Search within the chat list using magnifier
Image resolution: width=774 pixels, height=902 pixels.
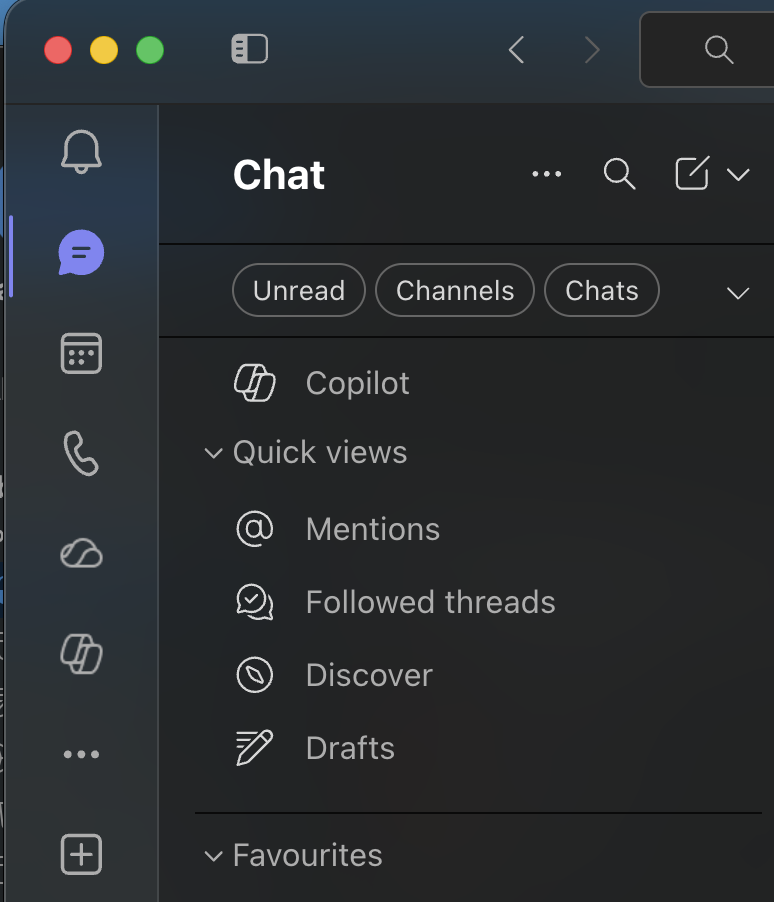(619, 174)
